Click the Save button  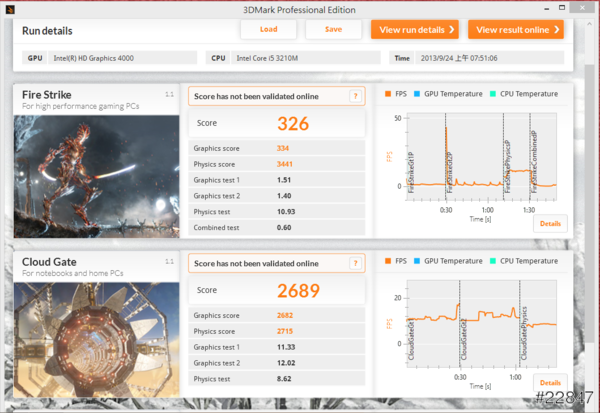[x=333, y=29]
